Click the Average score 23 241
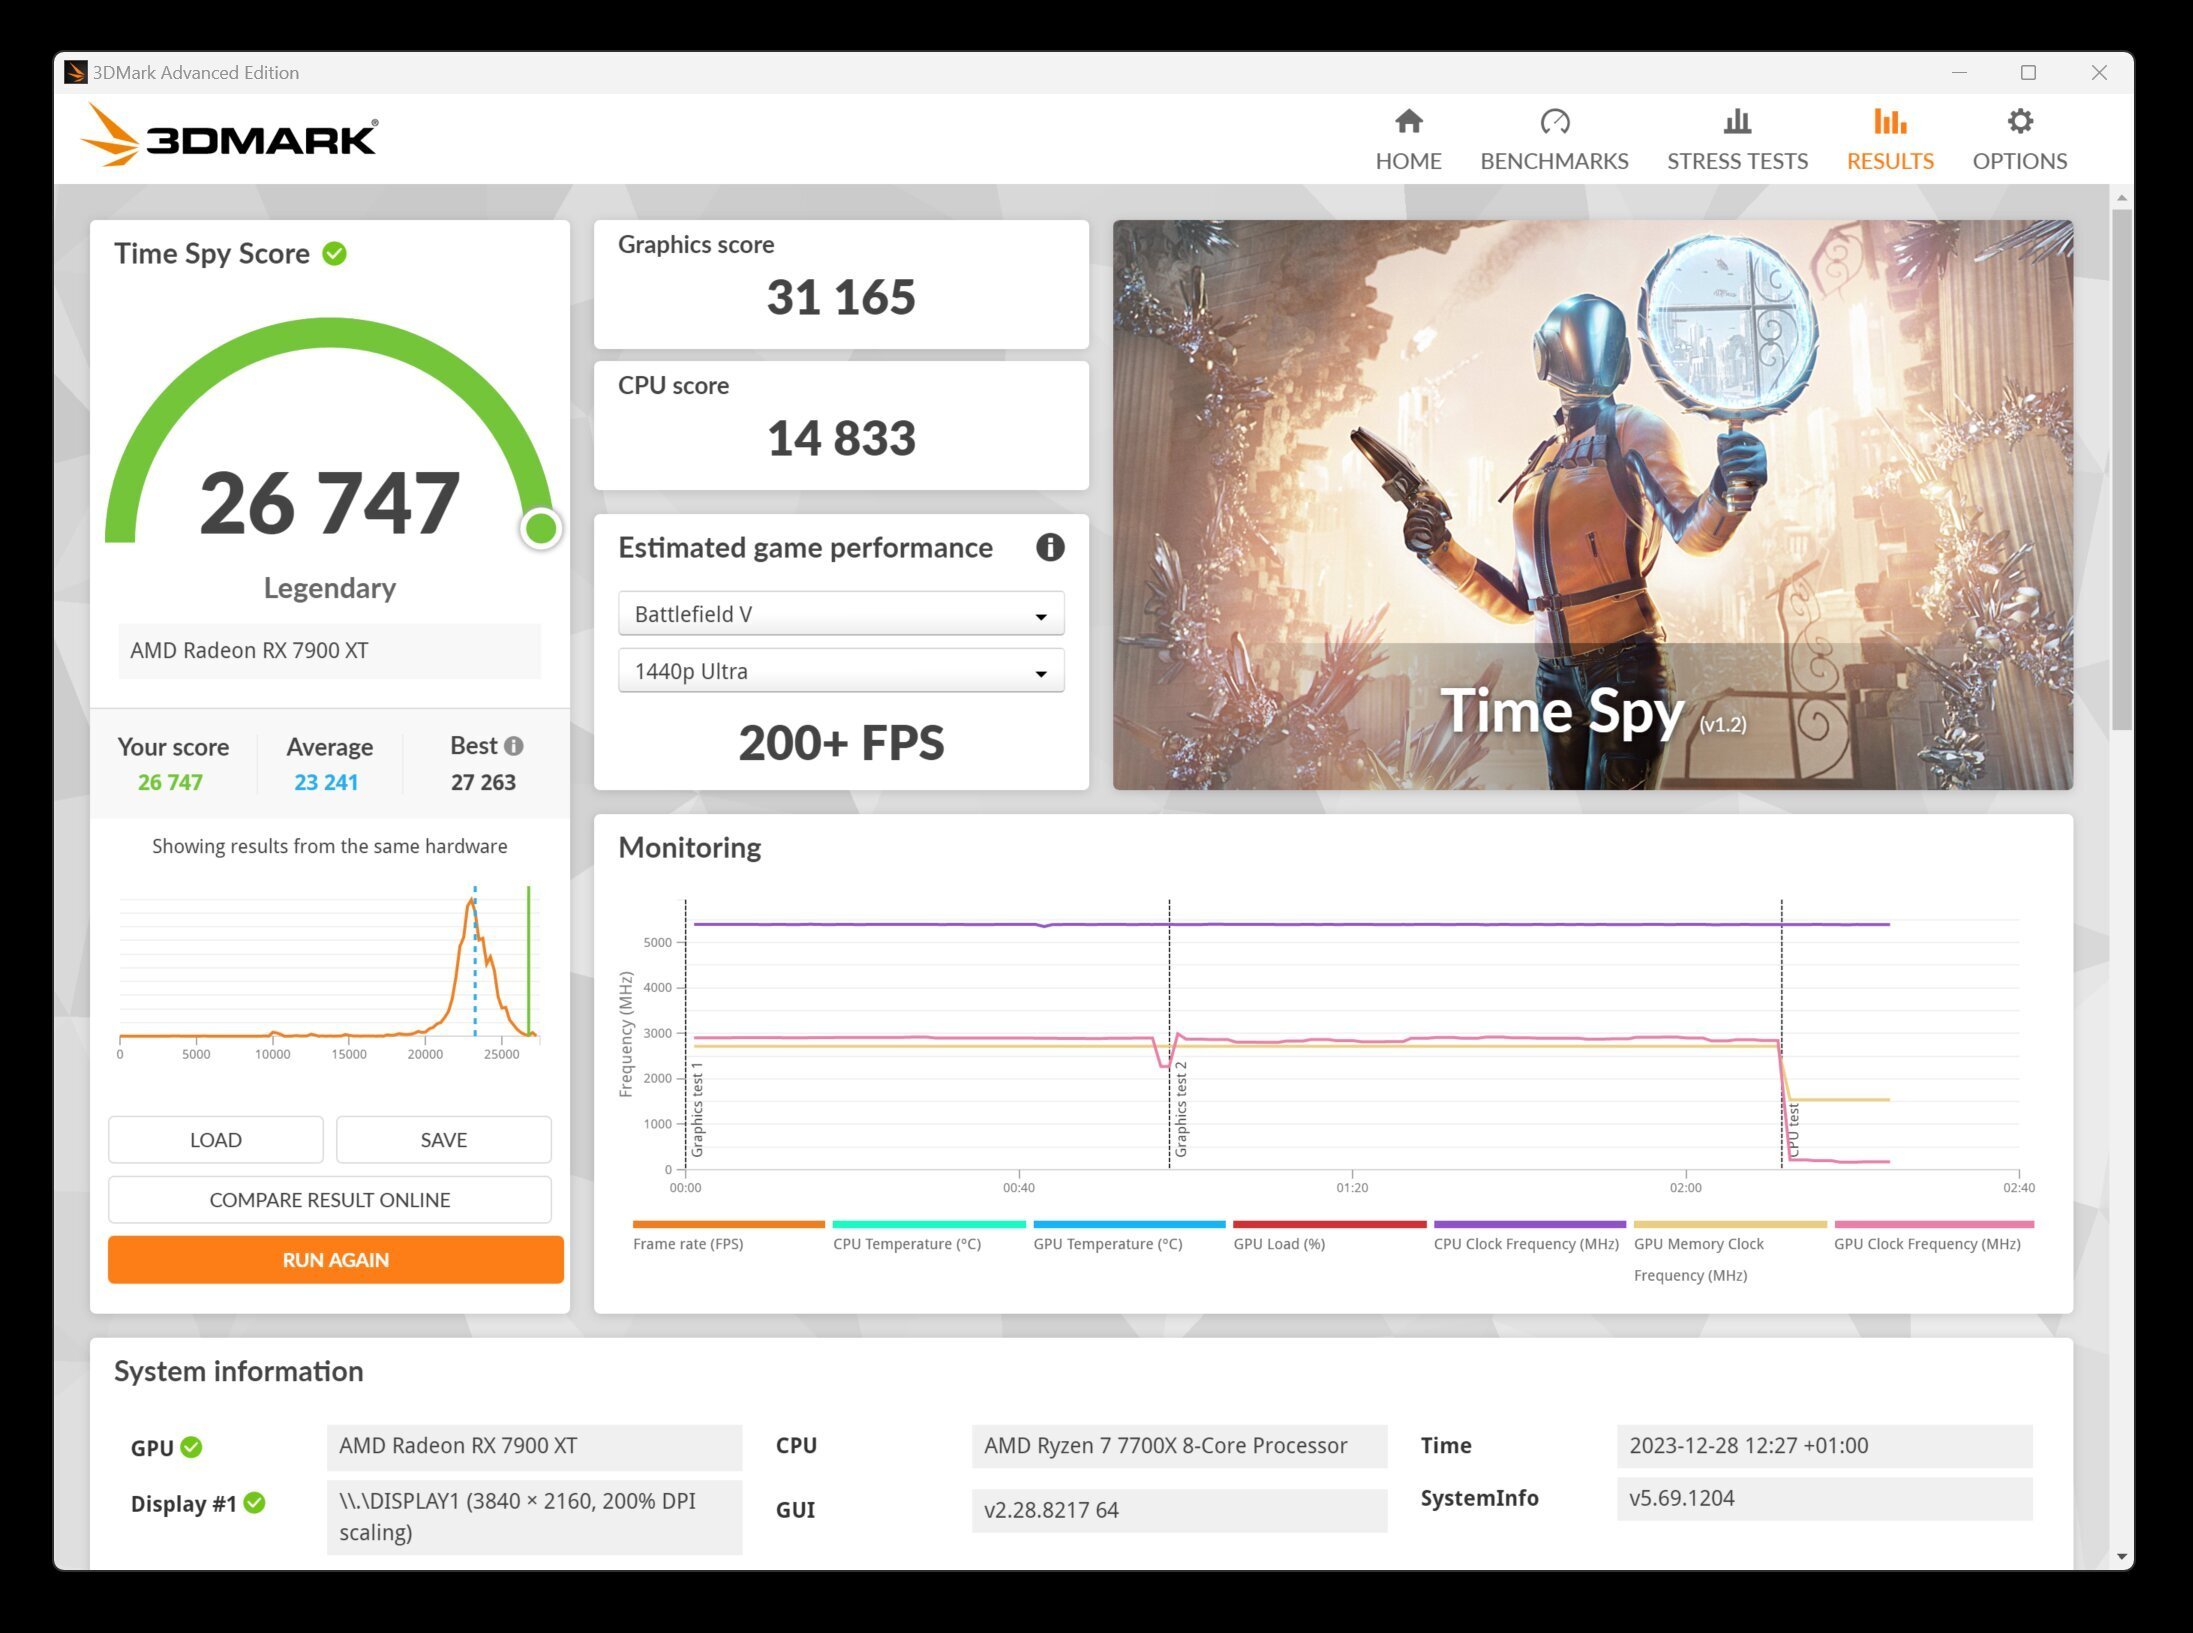Viewport: 2193px width, 1633px height. click(x=326, y=782)
